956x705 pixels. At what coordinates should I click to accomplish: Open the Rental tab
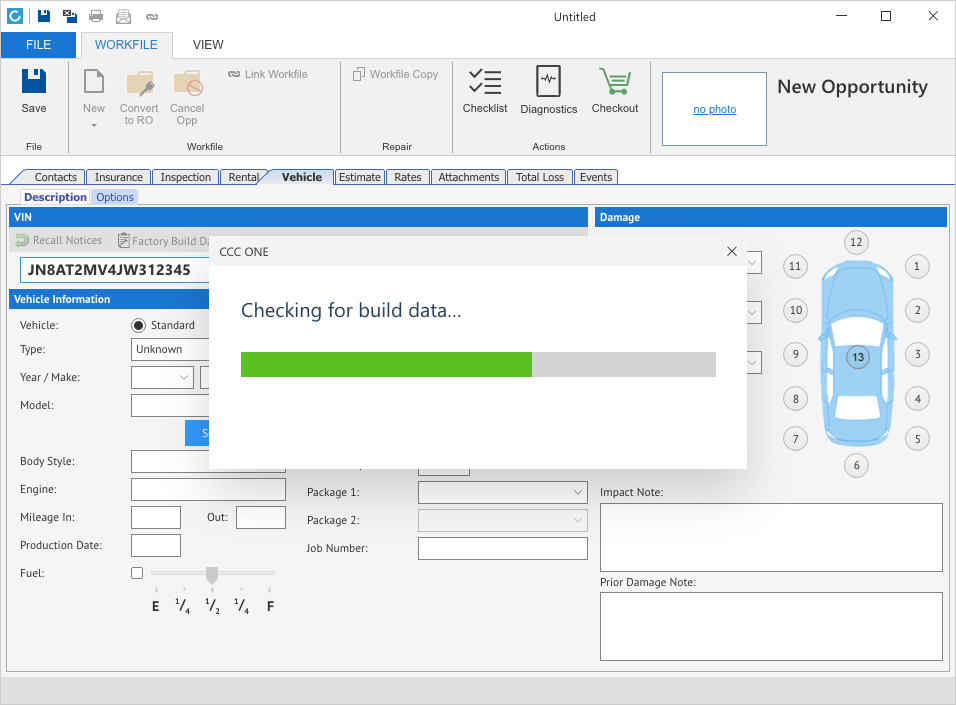[x=243, y=177]
